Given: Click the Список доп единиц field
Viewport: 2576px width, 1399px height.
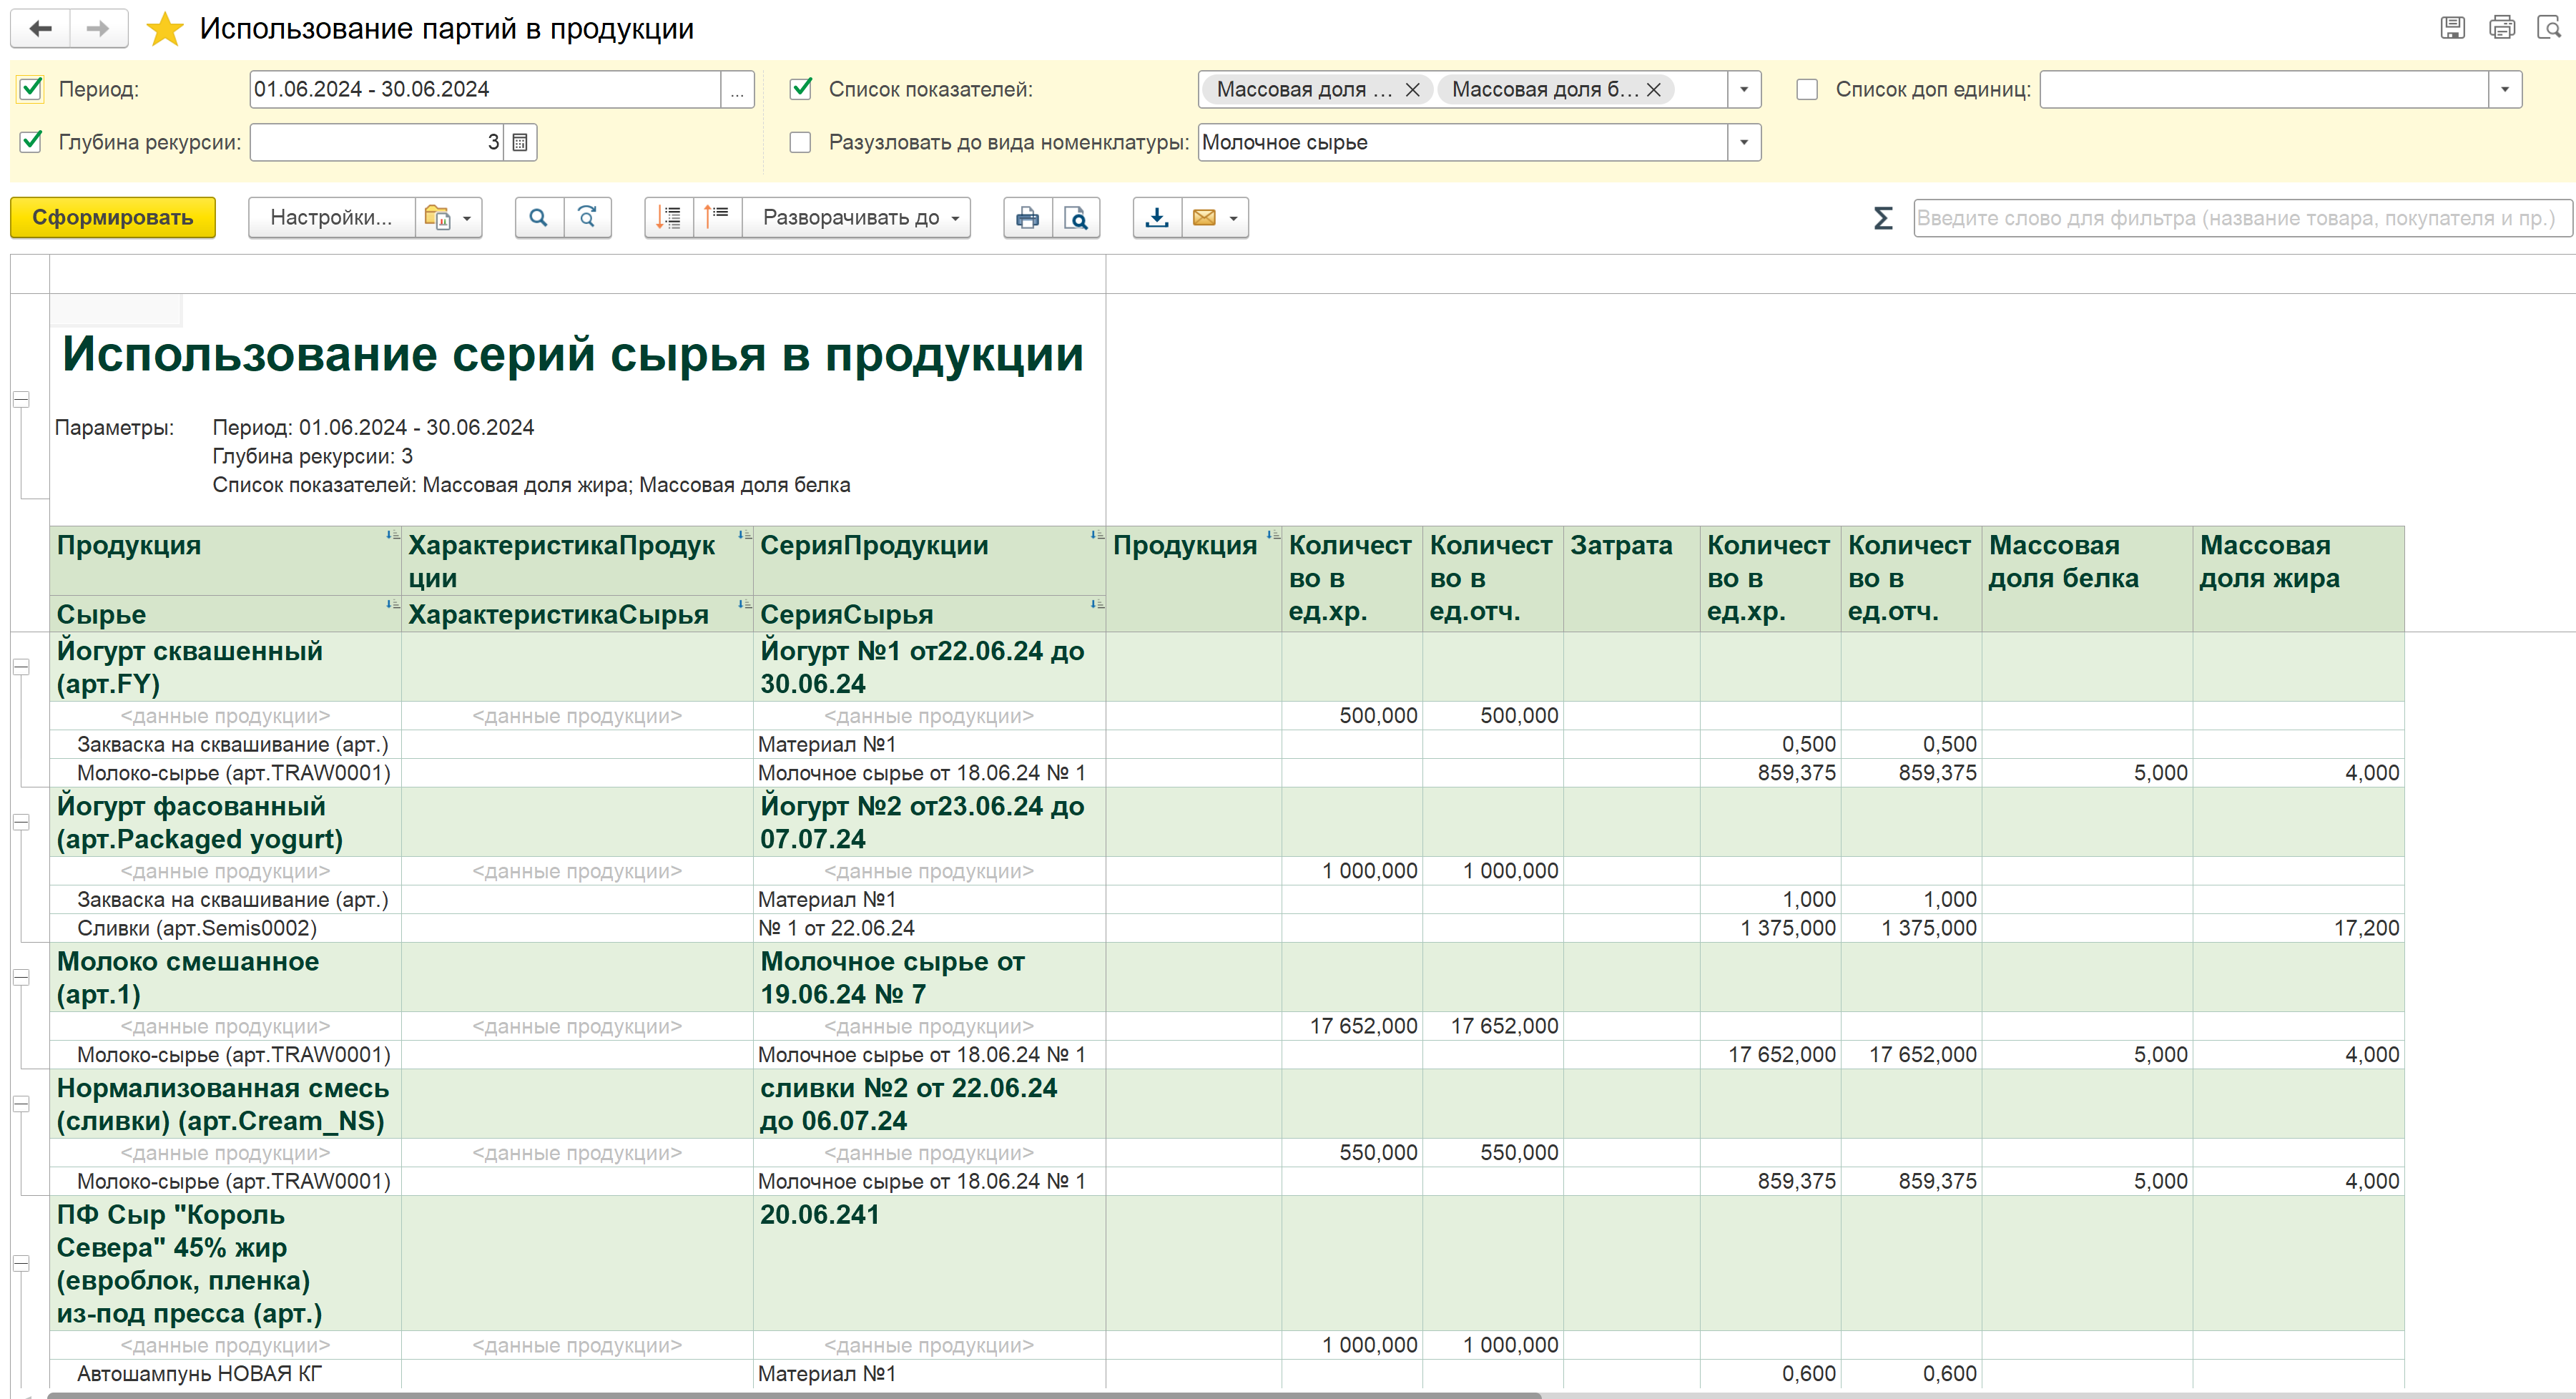Looking at the screenshot, I should pos(2264,90).
